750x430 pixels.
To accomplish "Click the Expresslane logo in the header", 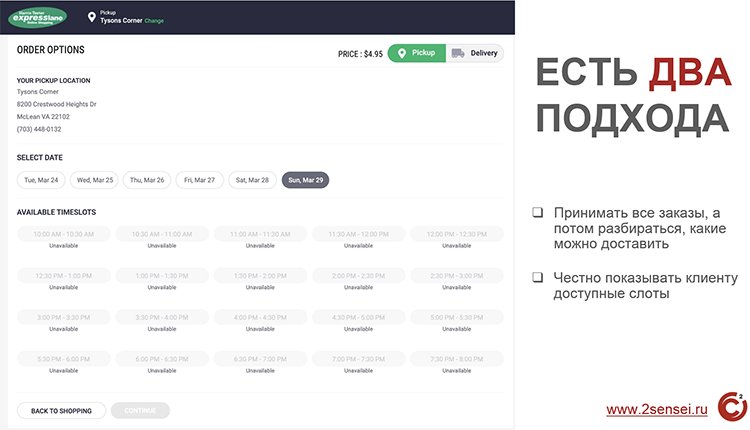I will [x=37, y=17].
